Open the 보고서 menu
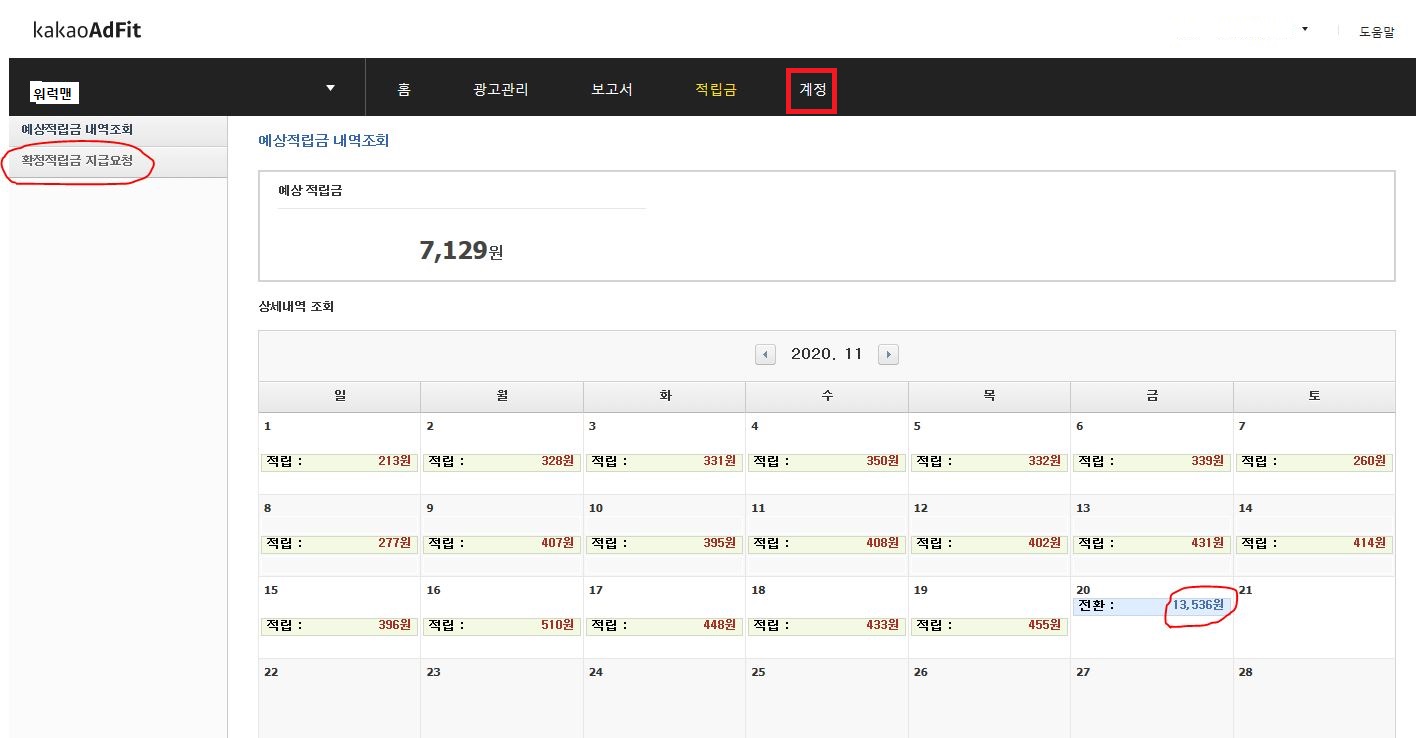The image size is (1416, 738). pyautogui.click(x=612, y=90)
